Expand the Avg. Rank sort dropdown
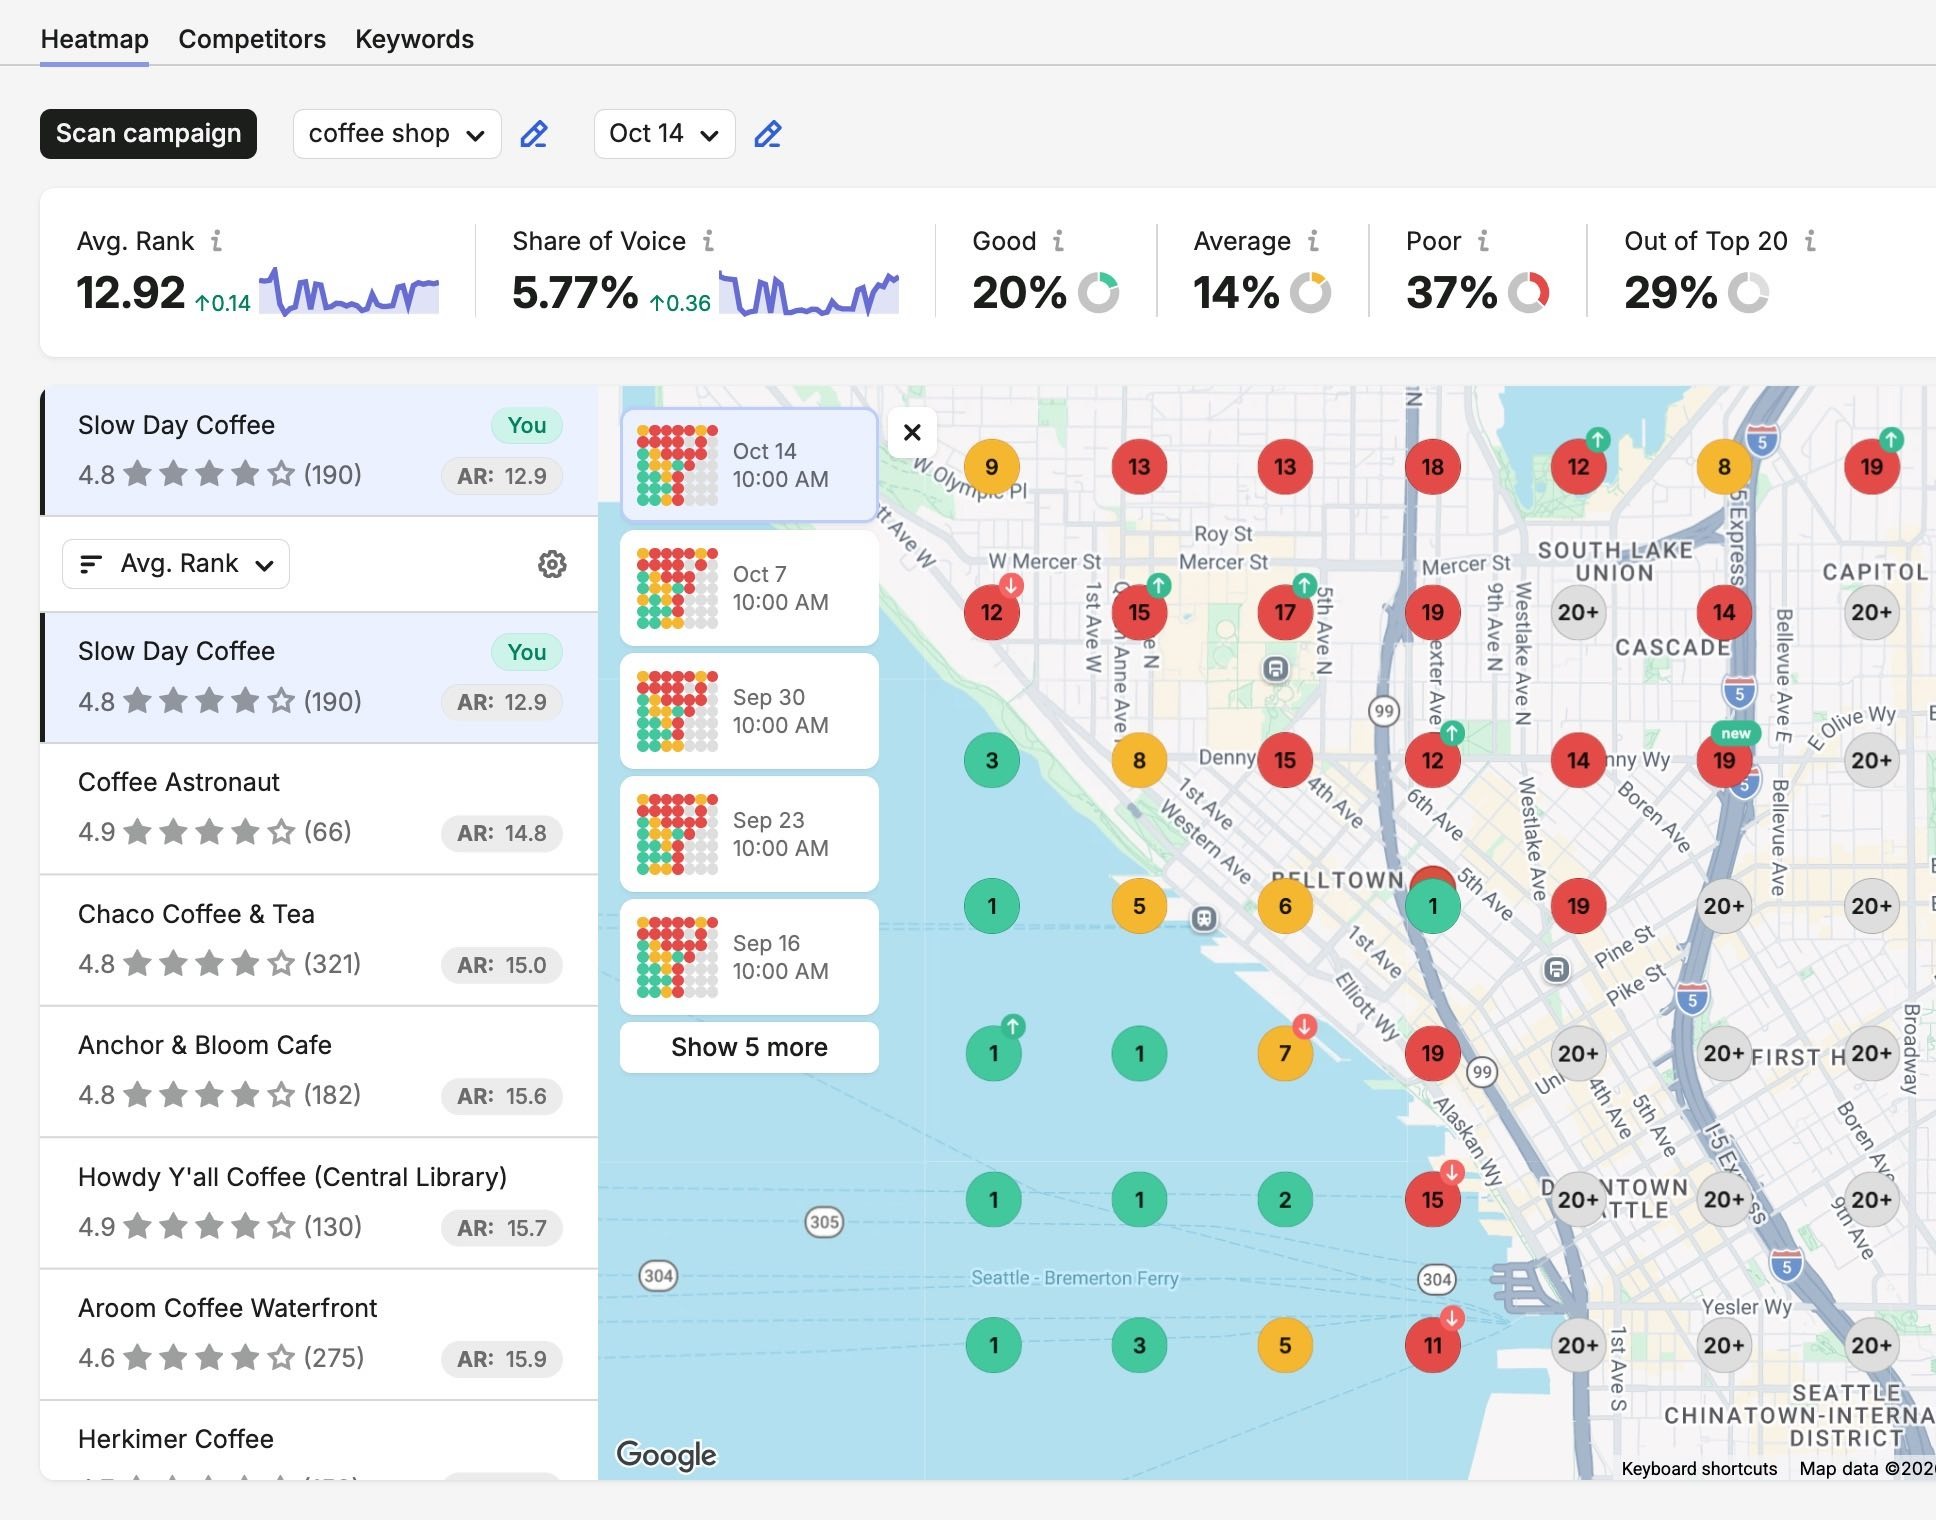This screenshot has width=1936, height=1520. 176,564
